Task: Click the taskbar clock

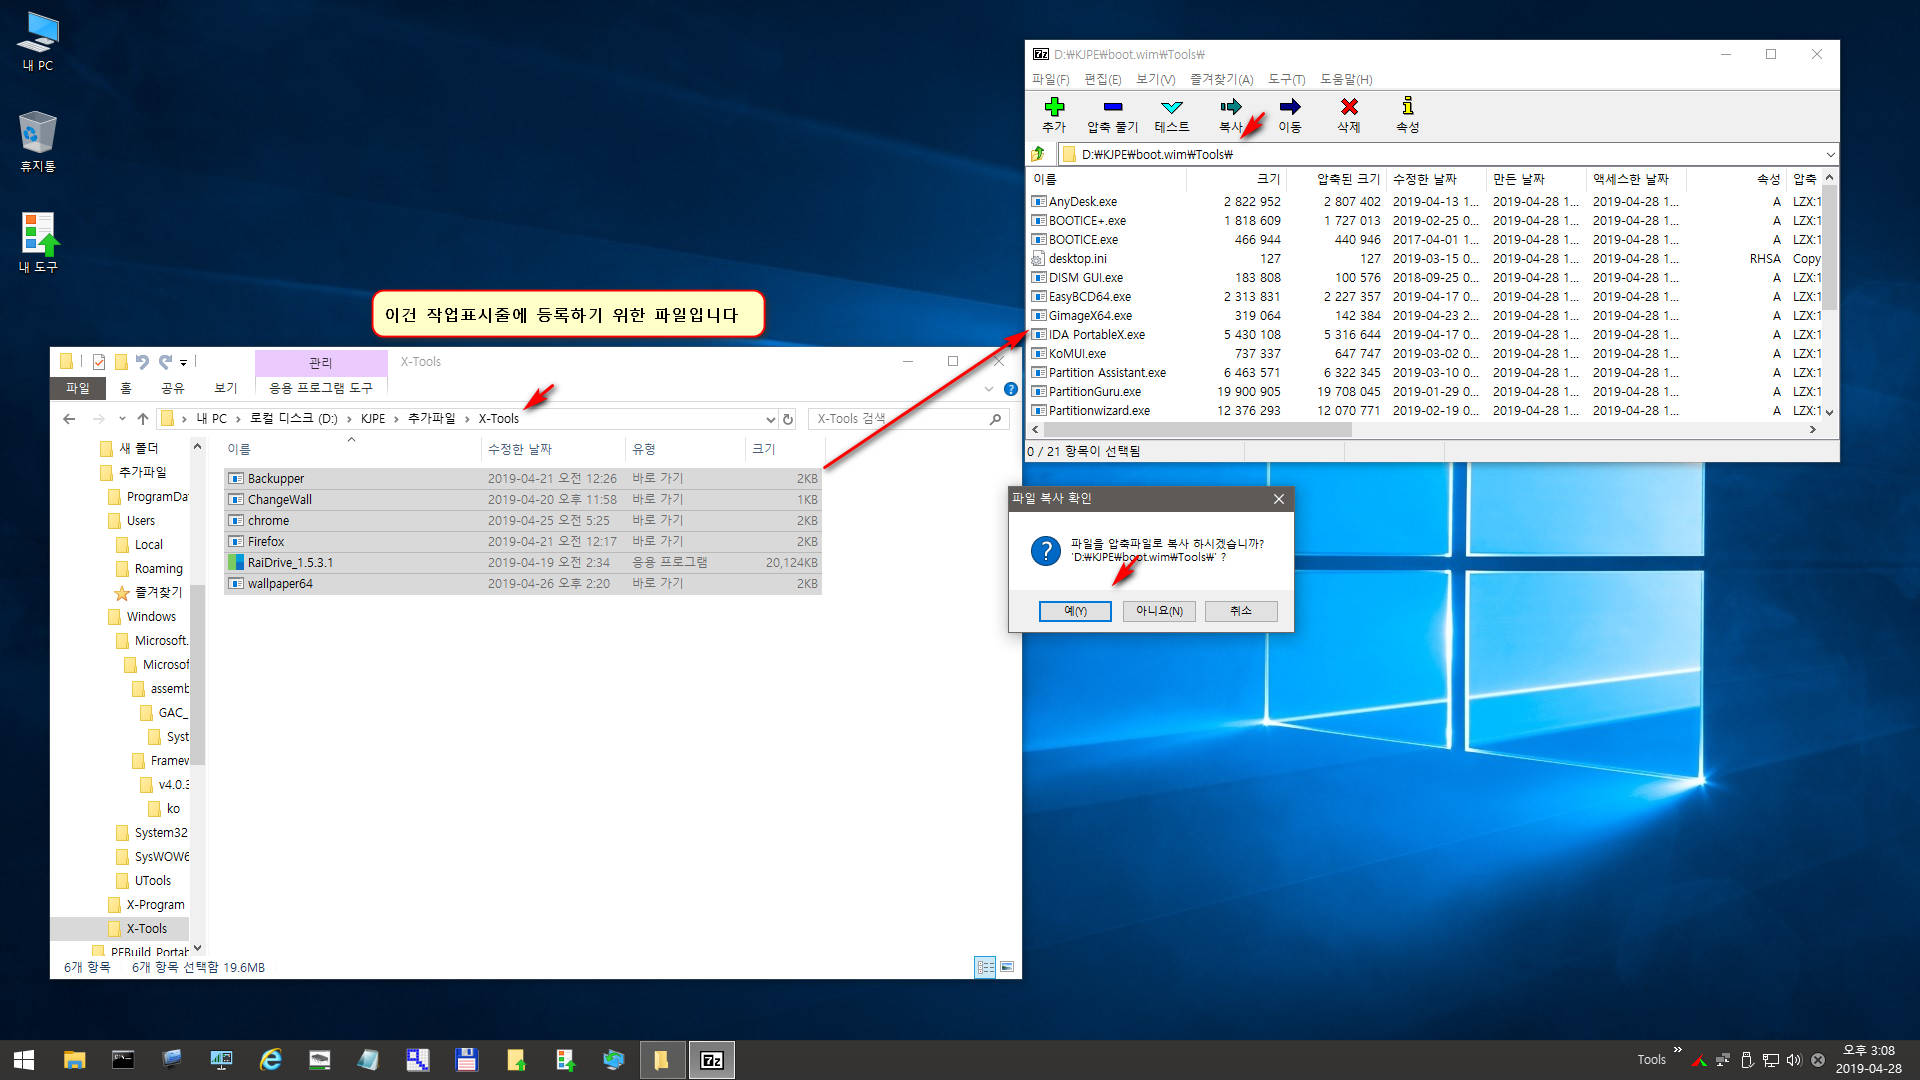Action: click(1868, 1060)
